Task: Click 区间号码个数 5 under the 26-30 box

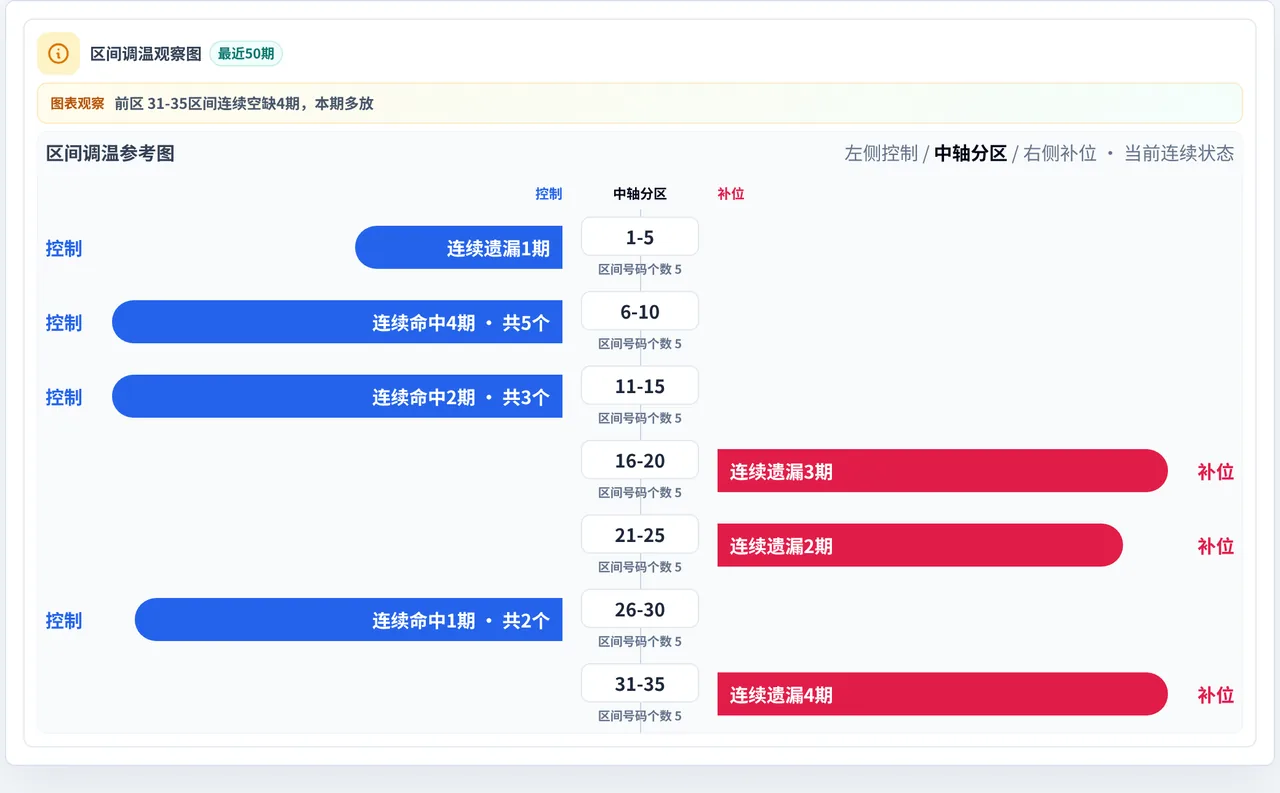Action: 640,641
